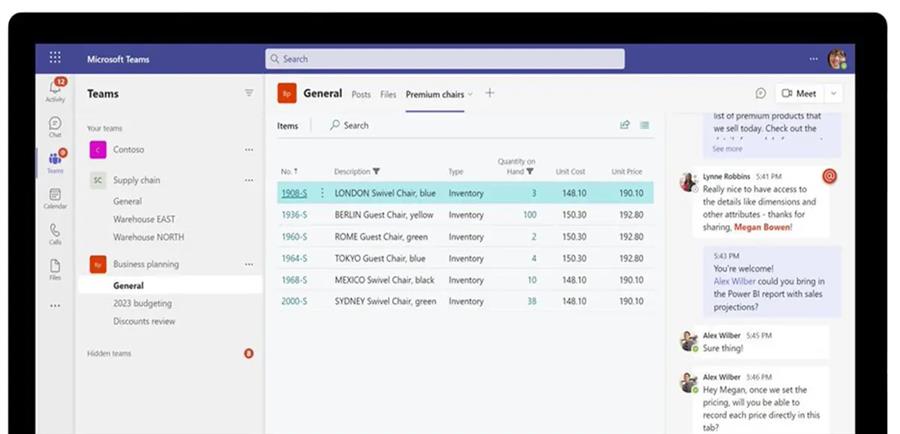The height and width of the screenshot is (434, 900).
Task: Select the MEXICO Swivel Chair, black description
Action: [x=385, y=280]
